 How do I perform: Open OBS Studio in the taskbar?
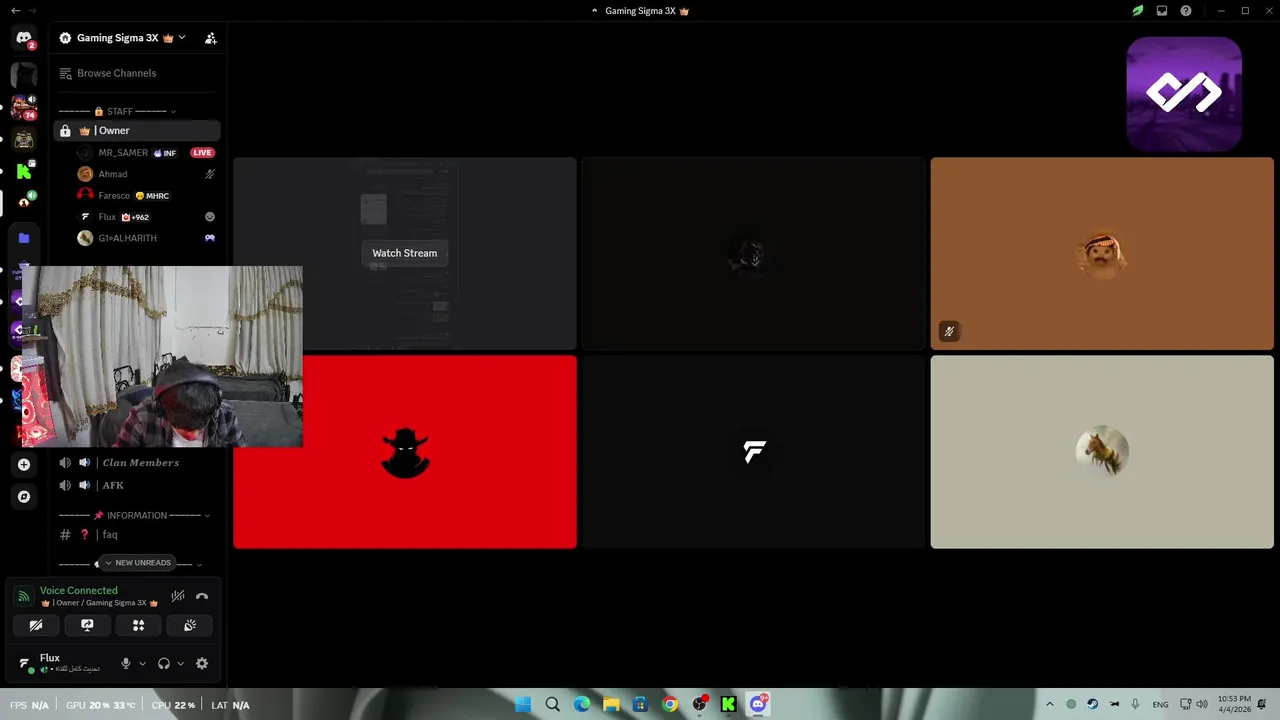pos(699,704)
